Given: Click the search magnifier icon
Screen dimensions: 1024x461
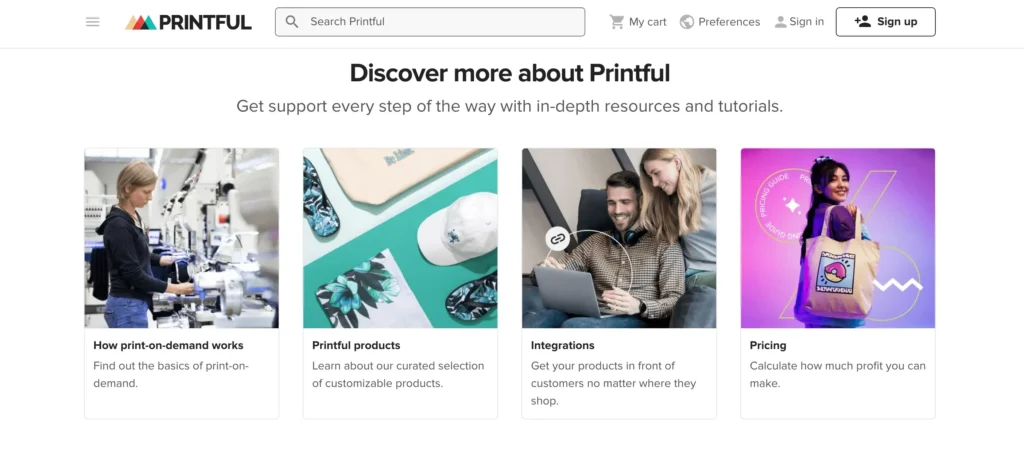Looking at the screenshot, I should tap(292, 22).
